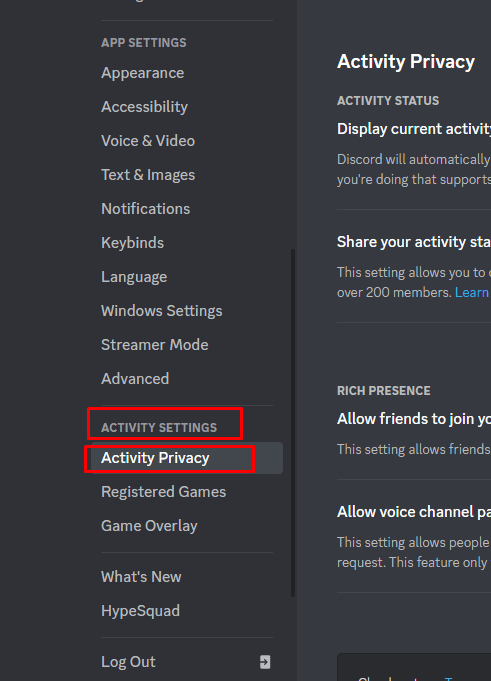
Task: Select the highlighted Activity Privacy item
Action: [x=187, y=458]
